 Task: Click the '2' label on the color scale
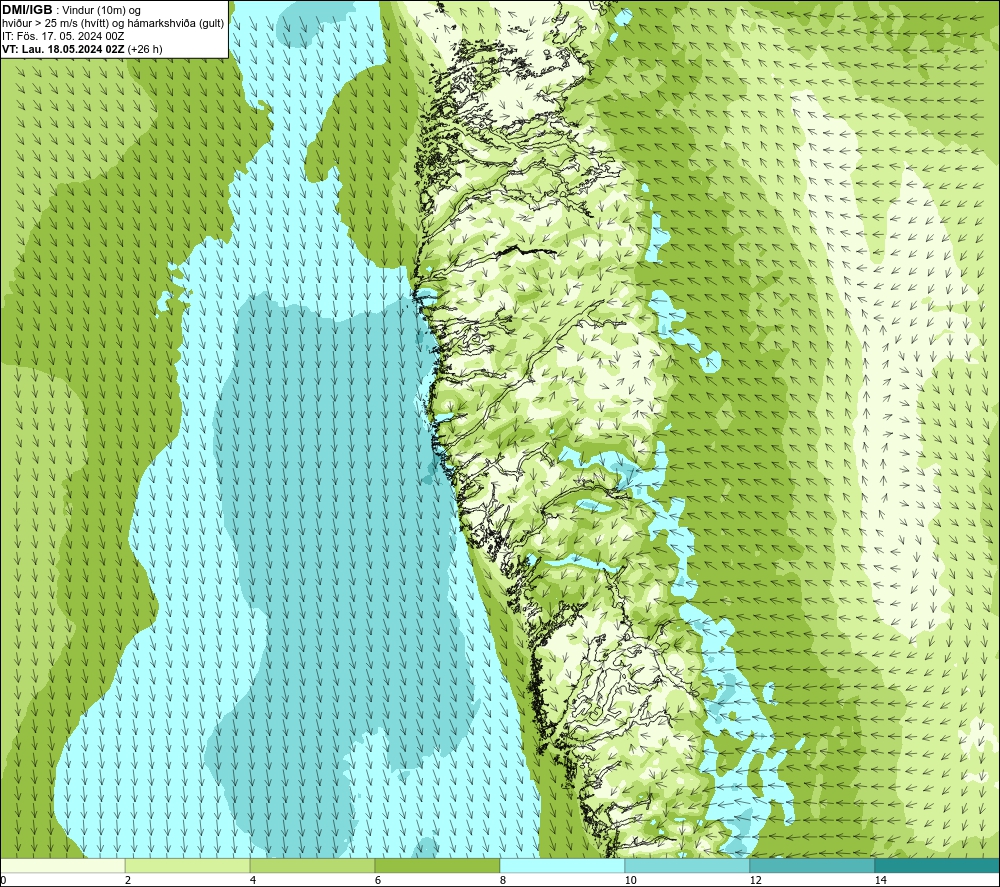click(x=128, y=881)
